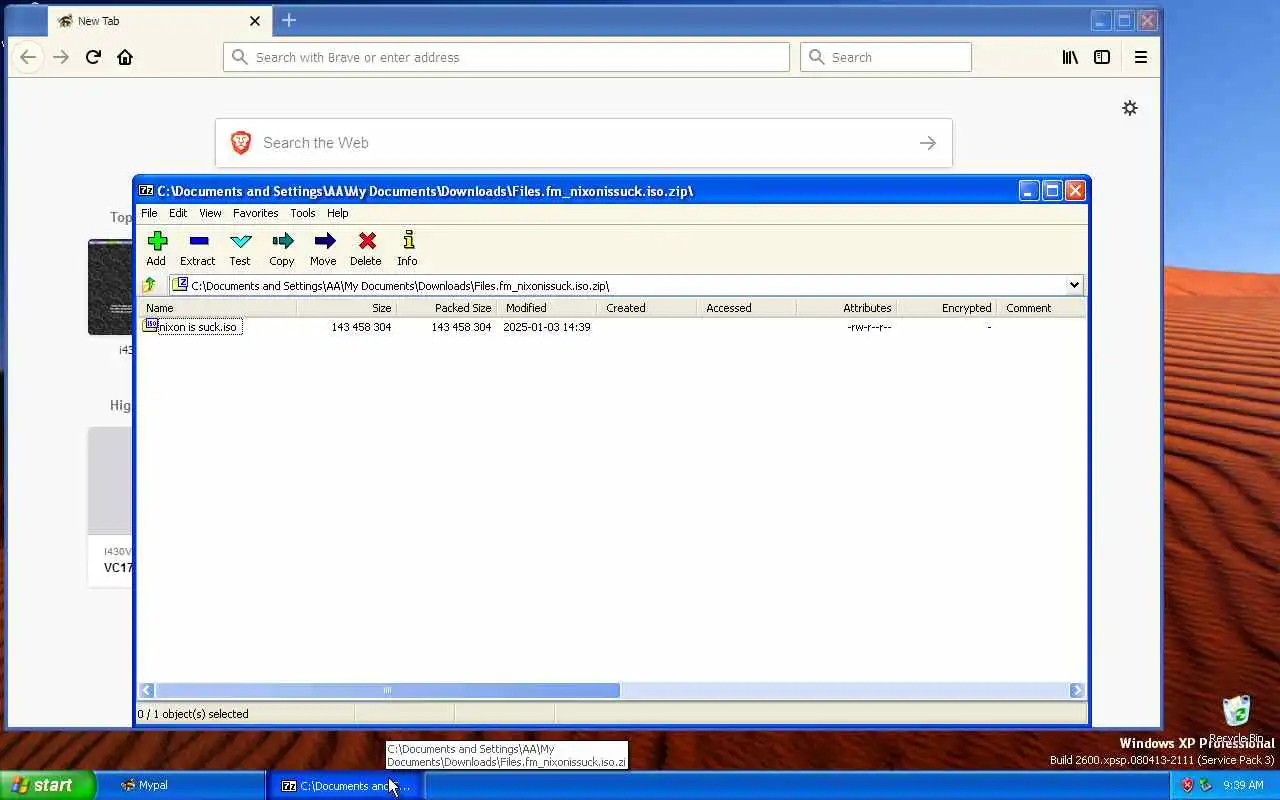Click the Search the Web arrow
Screen dimensions: 1280x800
[928, 143]
